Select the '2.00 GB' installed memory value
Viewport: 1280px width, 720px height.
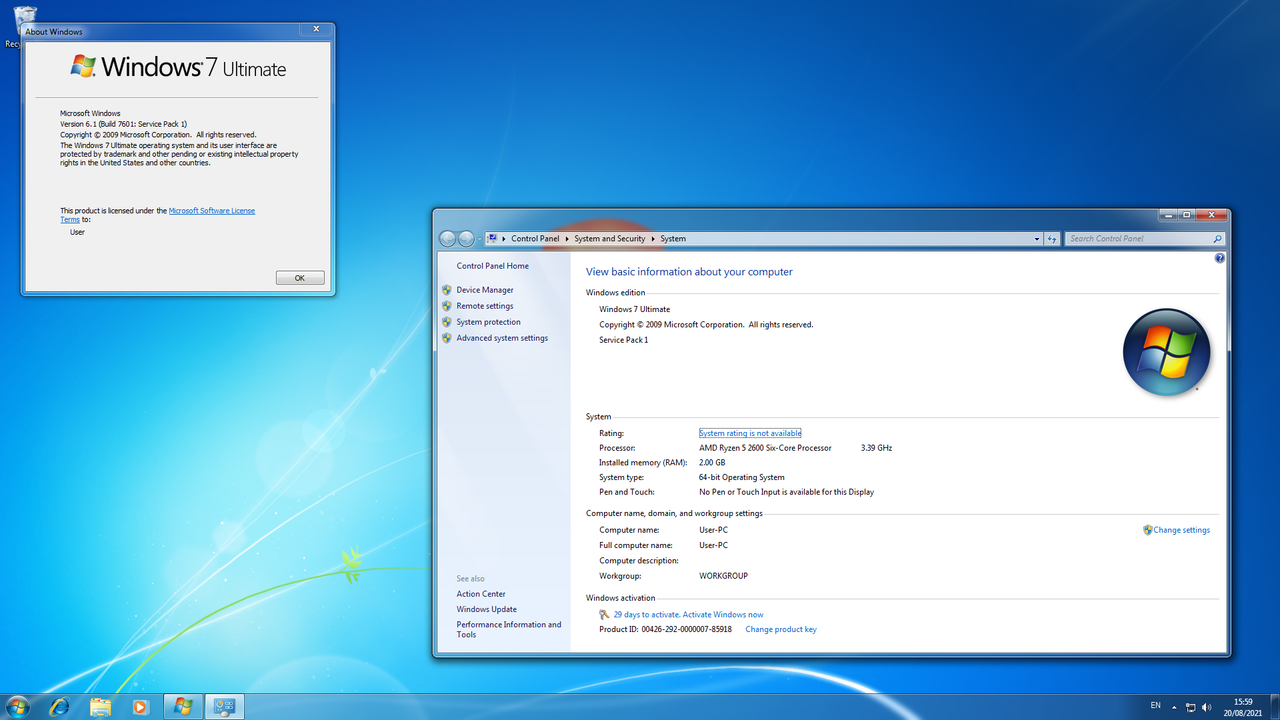(x=712, y=463)
